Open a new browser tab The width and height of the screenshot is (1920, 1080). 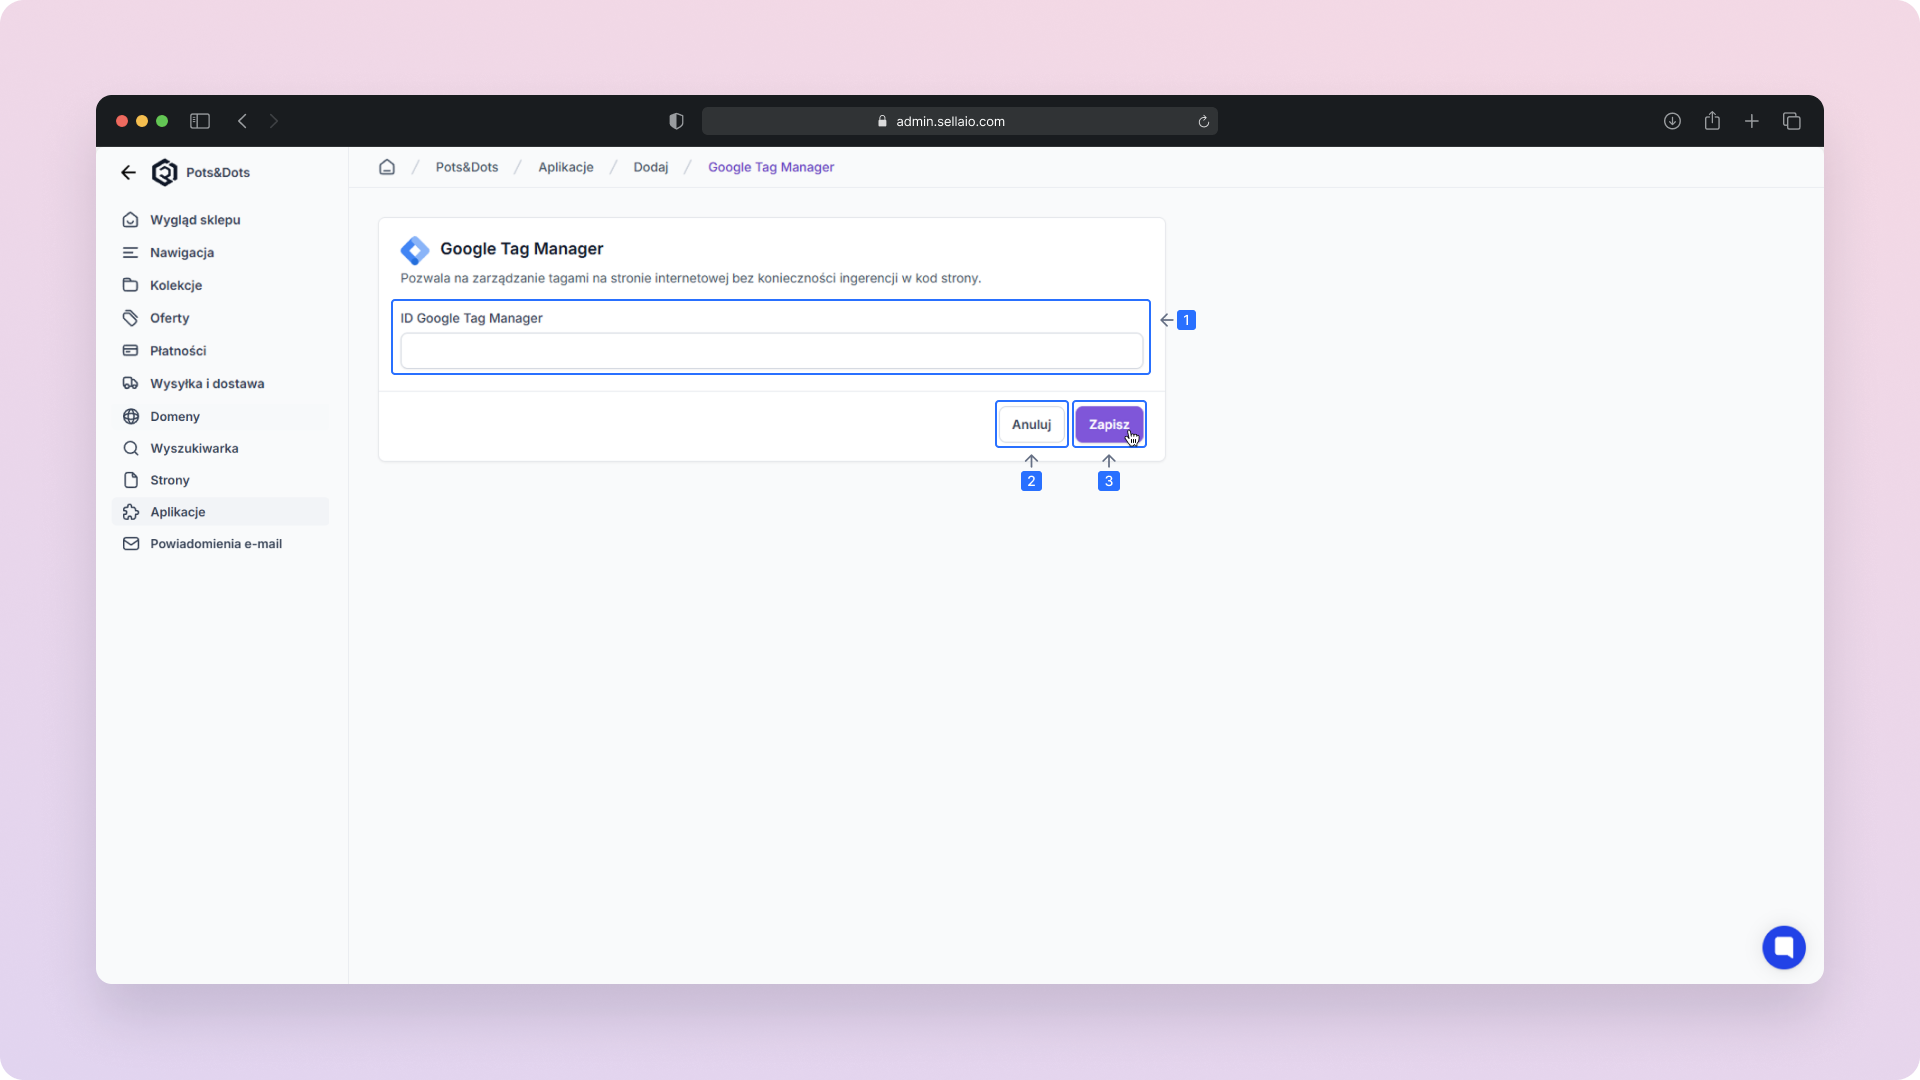pyautogui.click(x=1752, y=121)
